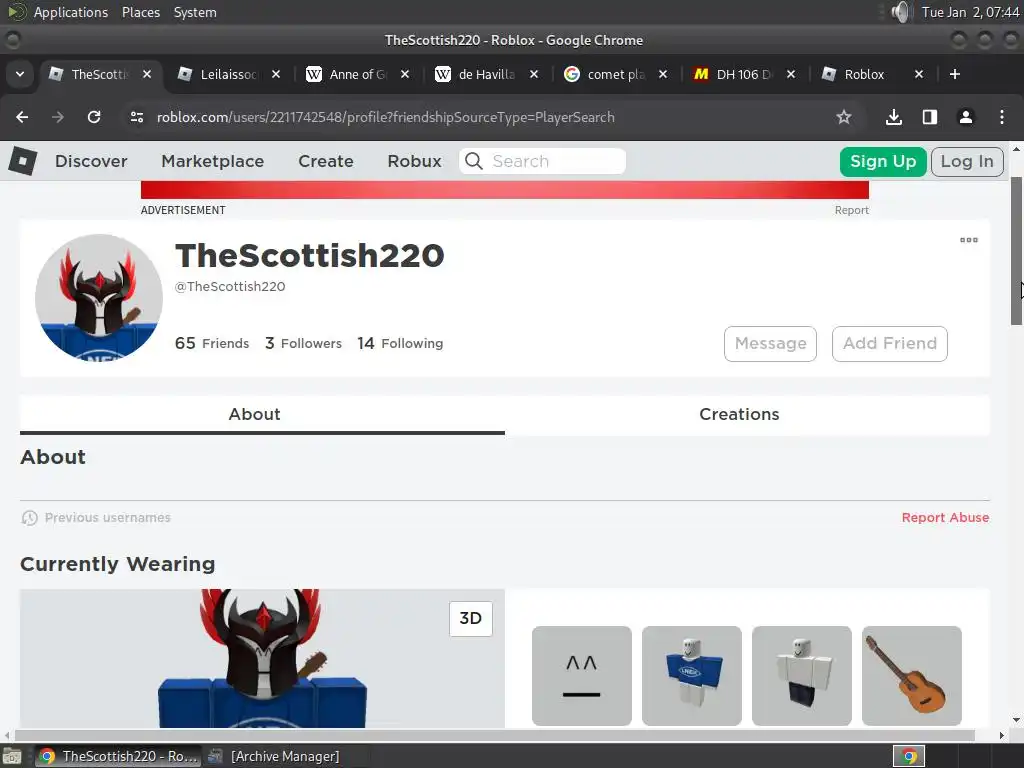Screen dimensions: 1024x768
Task: Open Create in Roblox navigation
Action: click(x=326, y=161)
